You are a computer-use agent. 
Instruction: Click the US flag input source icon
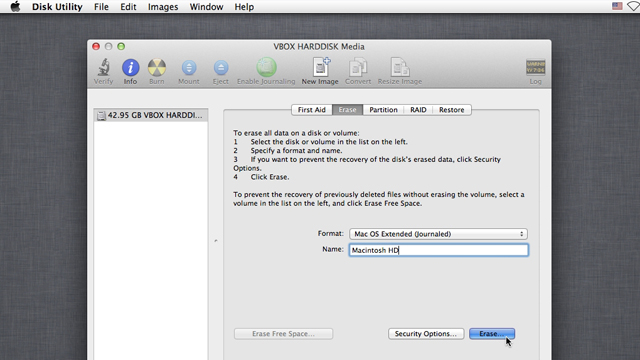pyautogui.click(x=617, y=6)
